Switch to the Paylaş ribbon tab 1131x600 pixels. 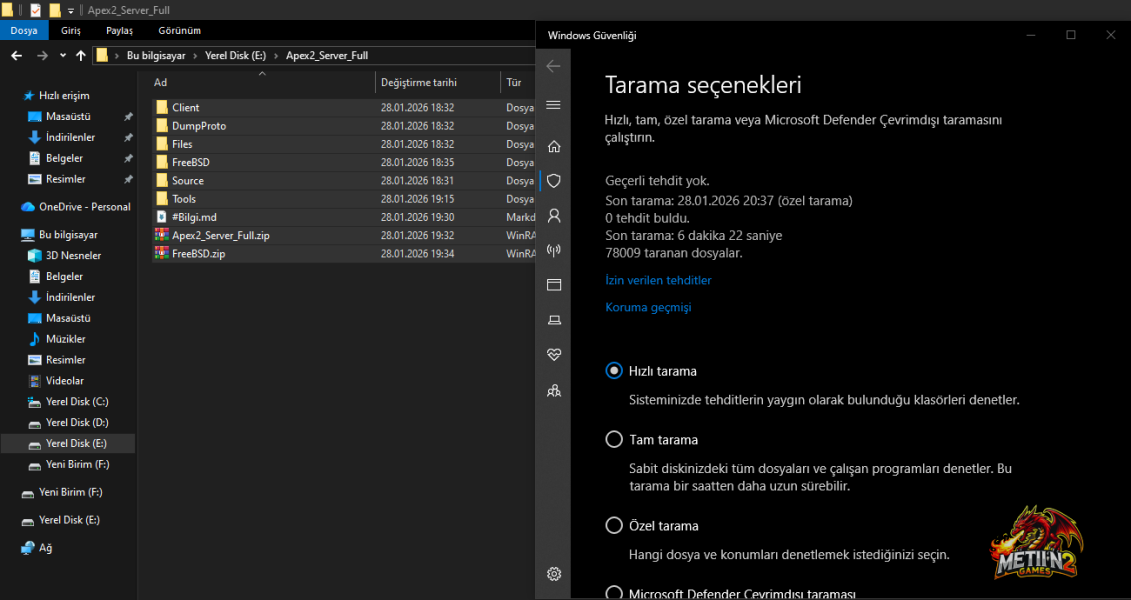tap(119, 30)
